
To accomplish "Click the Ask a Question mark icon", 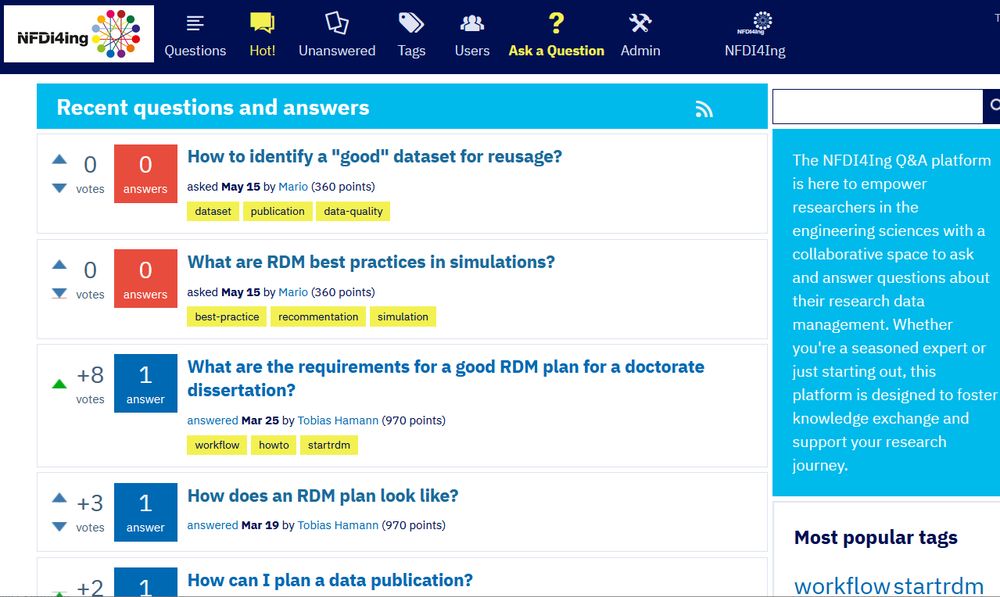I will pos(556,23).
